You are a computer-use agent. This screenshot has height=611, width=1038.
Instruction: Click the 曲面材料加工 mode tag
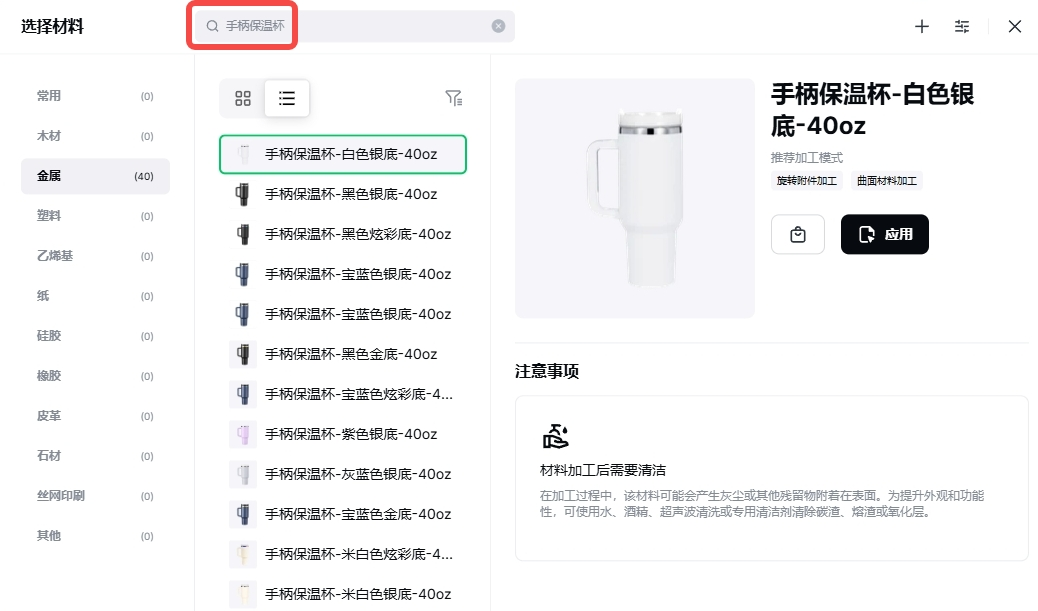887,181
